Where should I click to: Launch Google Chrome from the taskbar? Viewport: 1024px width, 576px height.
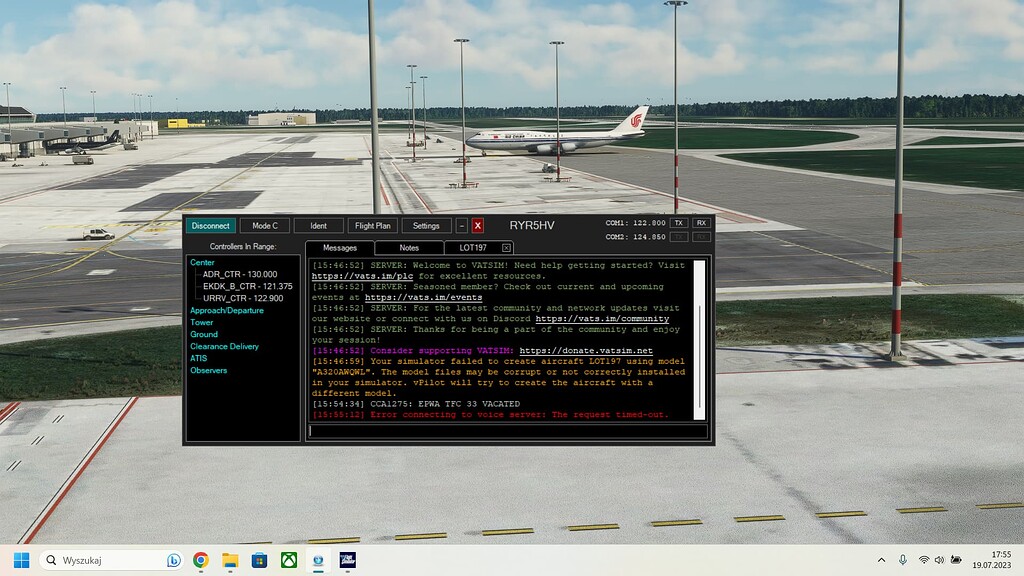tap(199, 560)
